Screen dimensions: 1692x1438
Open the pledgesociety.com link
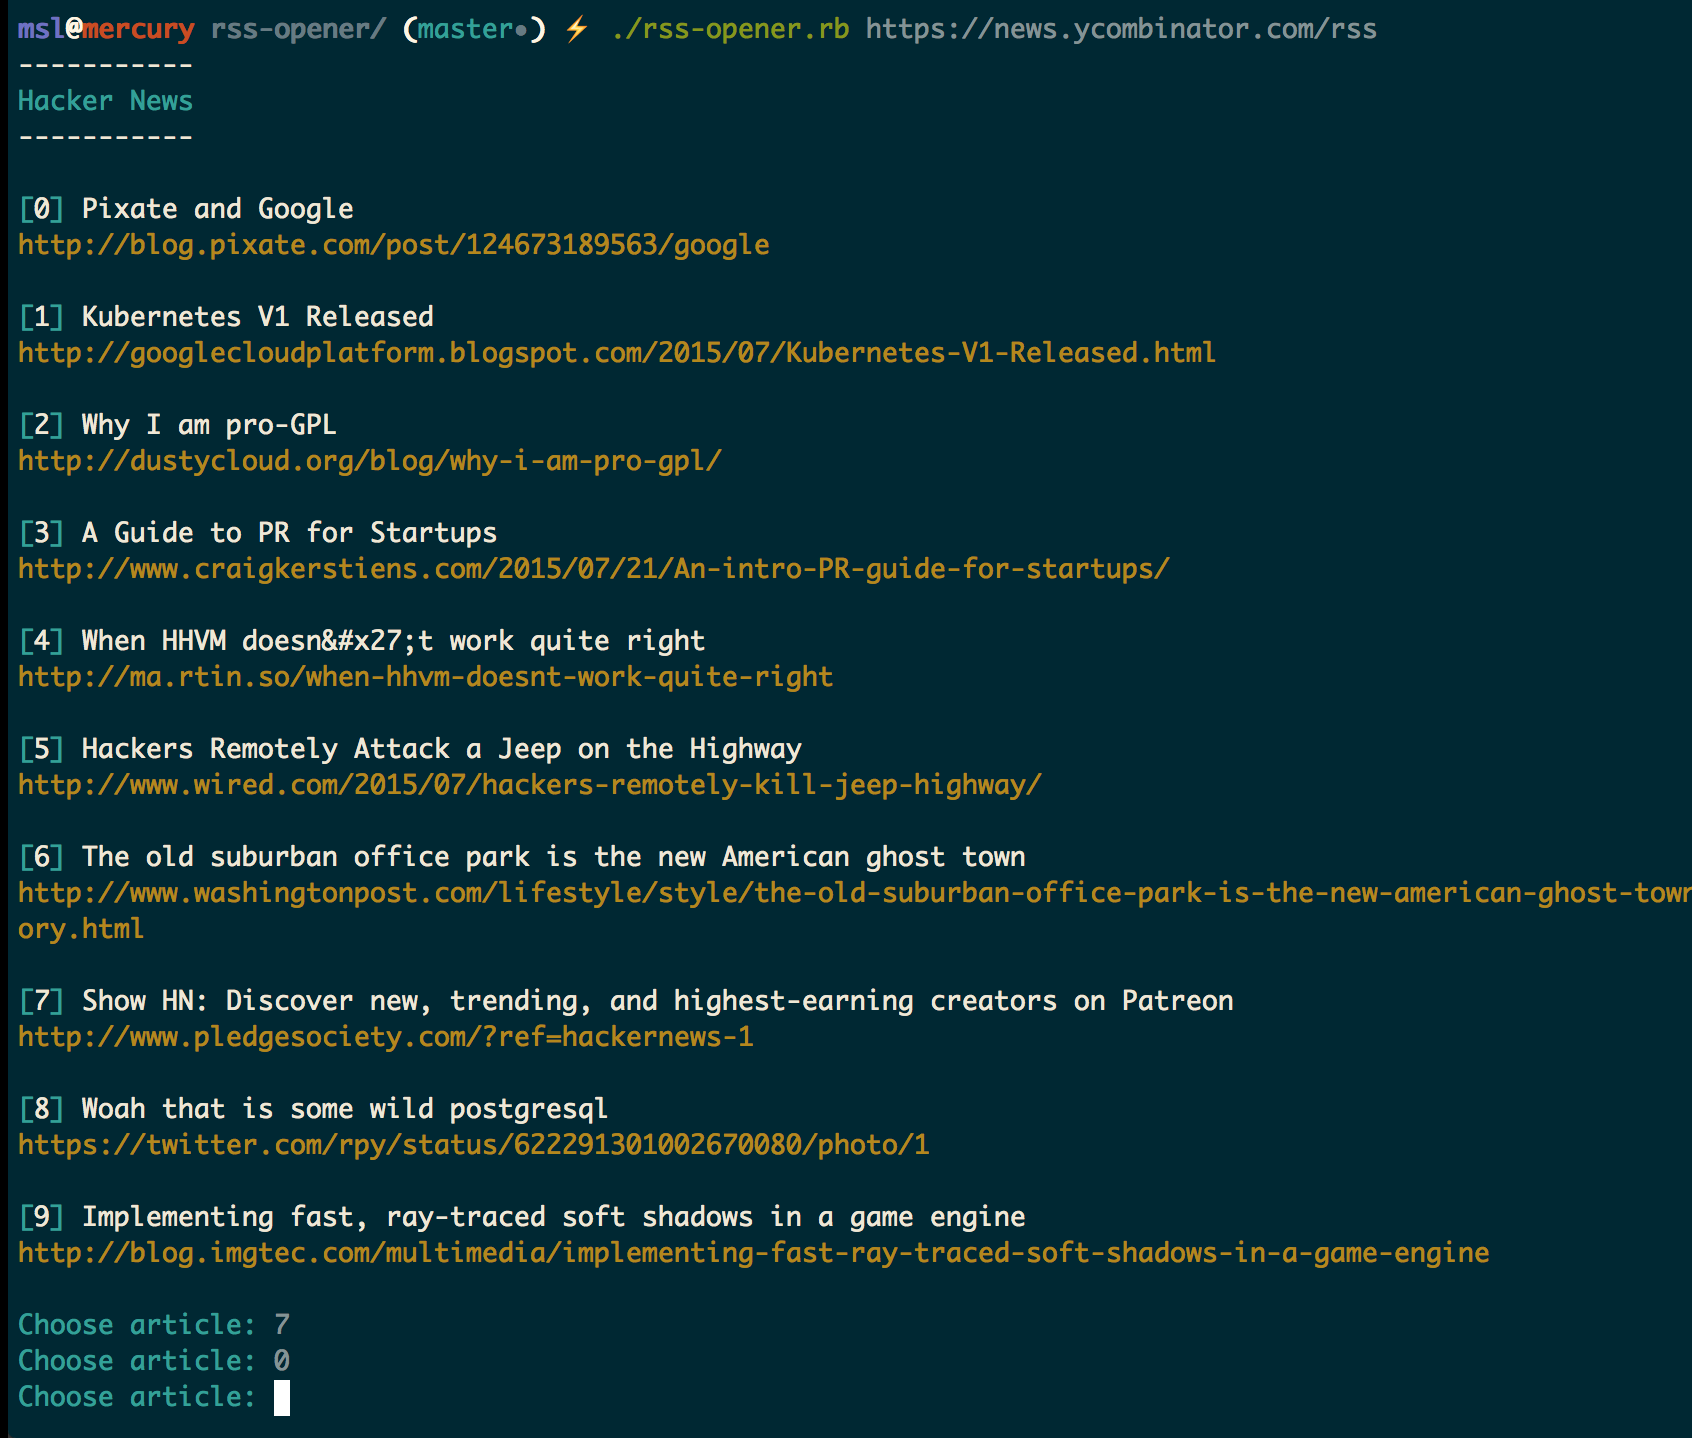[x=386, y=1037]
